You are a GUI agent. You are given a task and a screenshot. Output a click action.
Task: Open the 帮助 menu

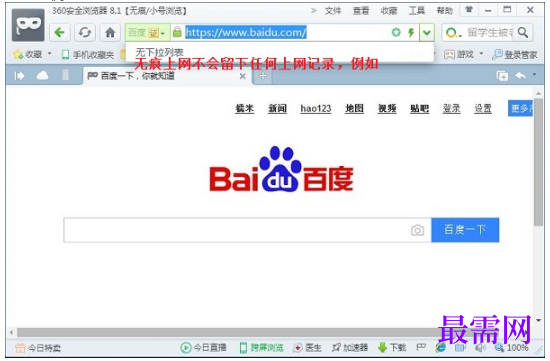pos(444,11)
